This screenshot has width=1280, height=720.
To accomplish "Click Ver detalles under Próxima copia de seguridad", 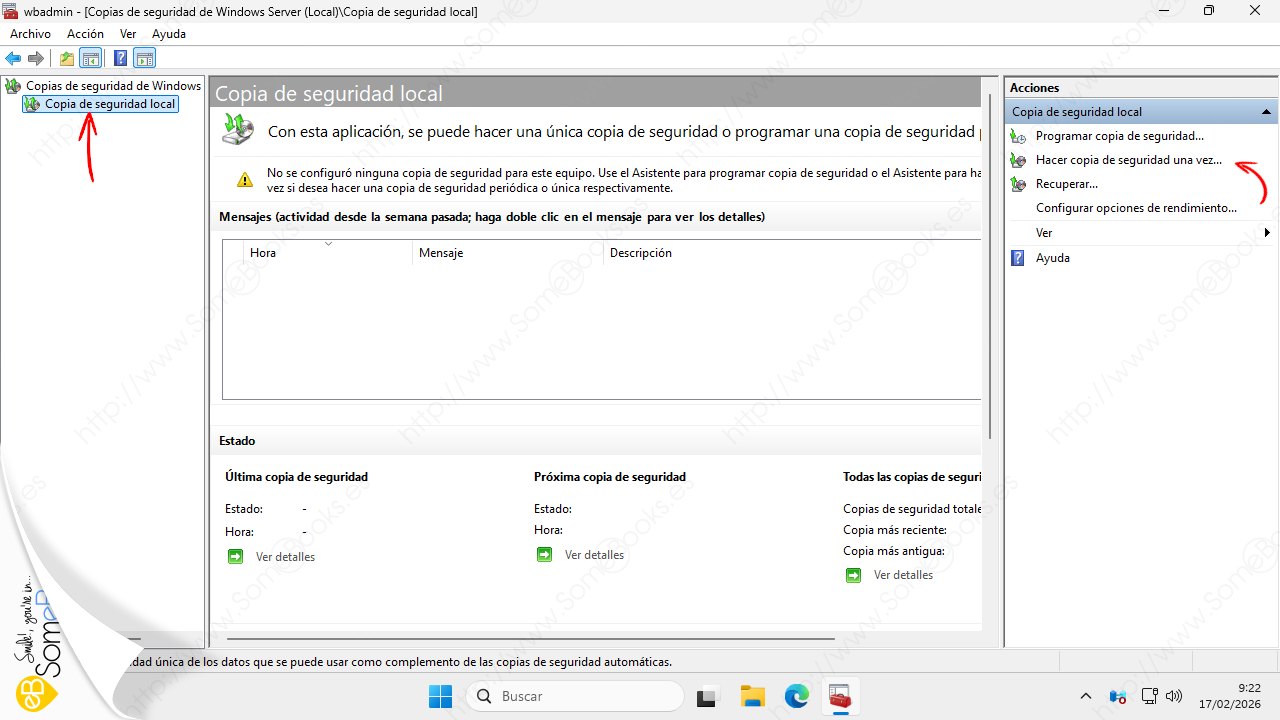I will [x=594, y=555].
